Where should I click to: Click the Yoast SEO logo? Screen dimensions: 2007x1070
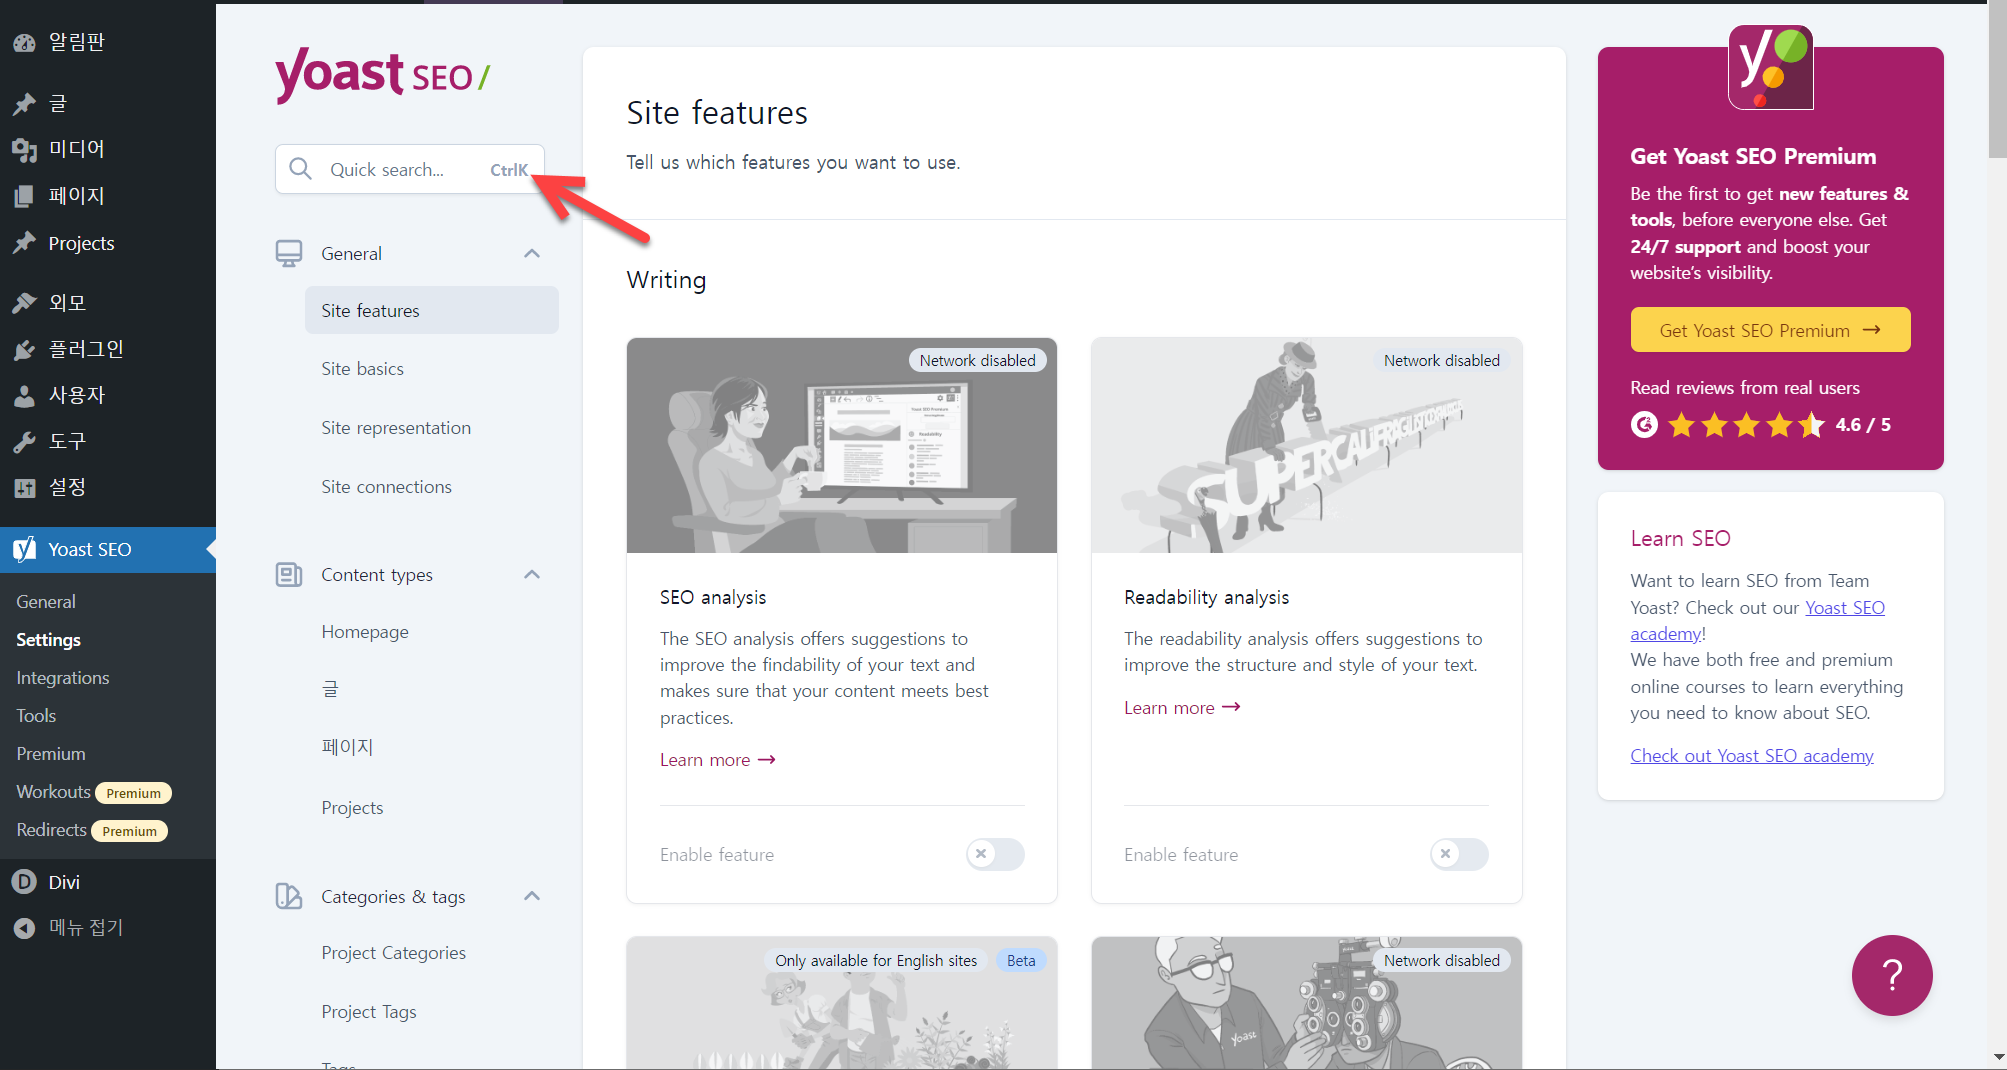pyautogui.click(x=383, y=74)
